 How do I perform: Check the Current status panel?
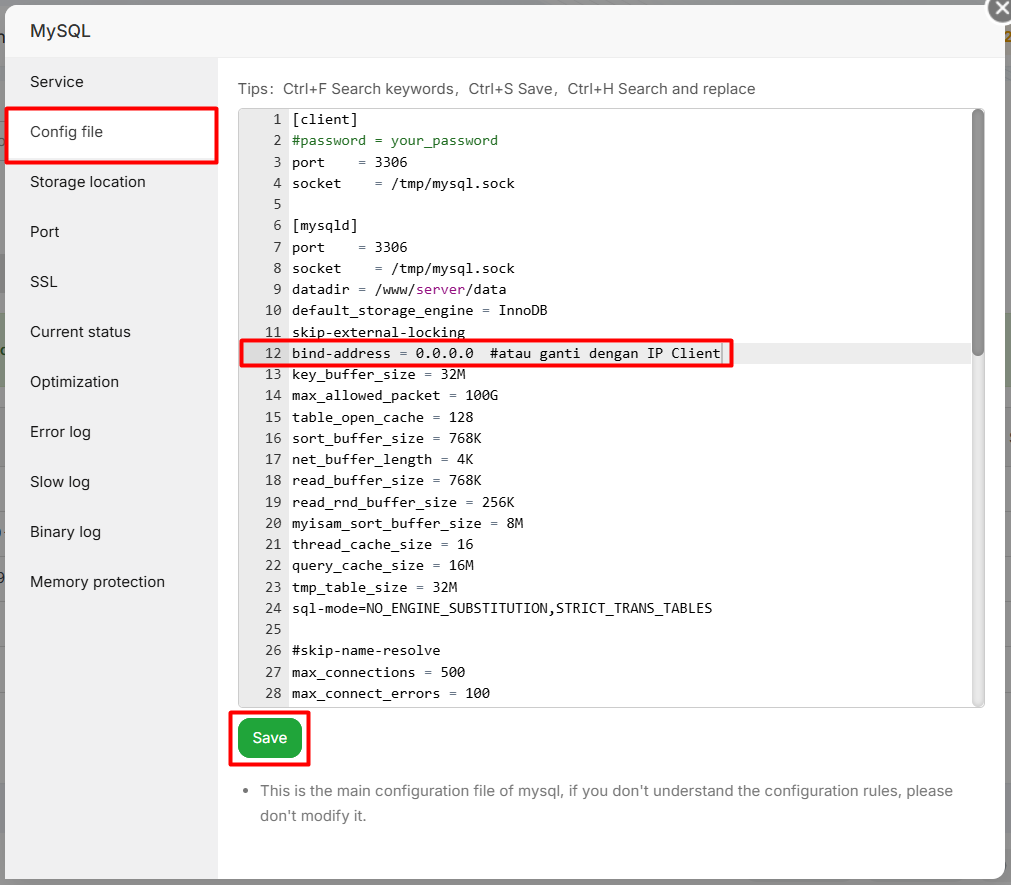tap(79, 331)
